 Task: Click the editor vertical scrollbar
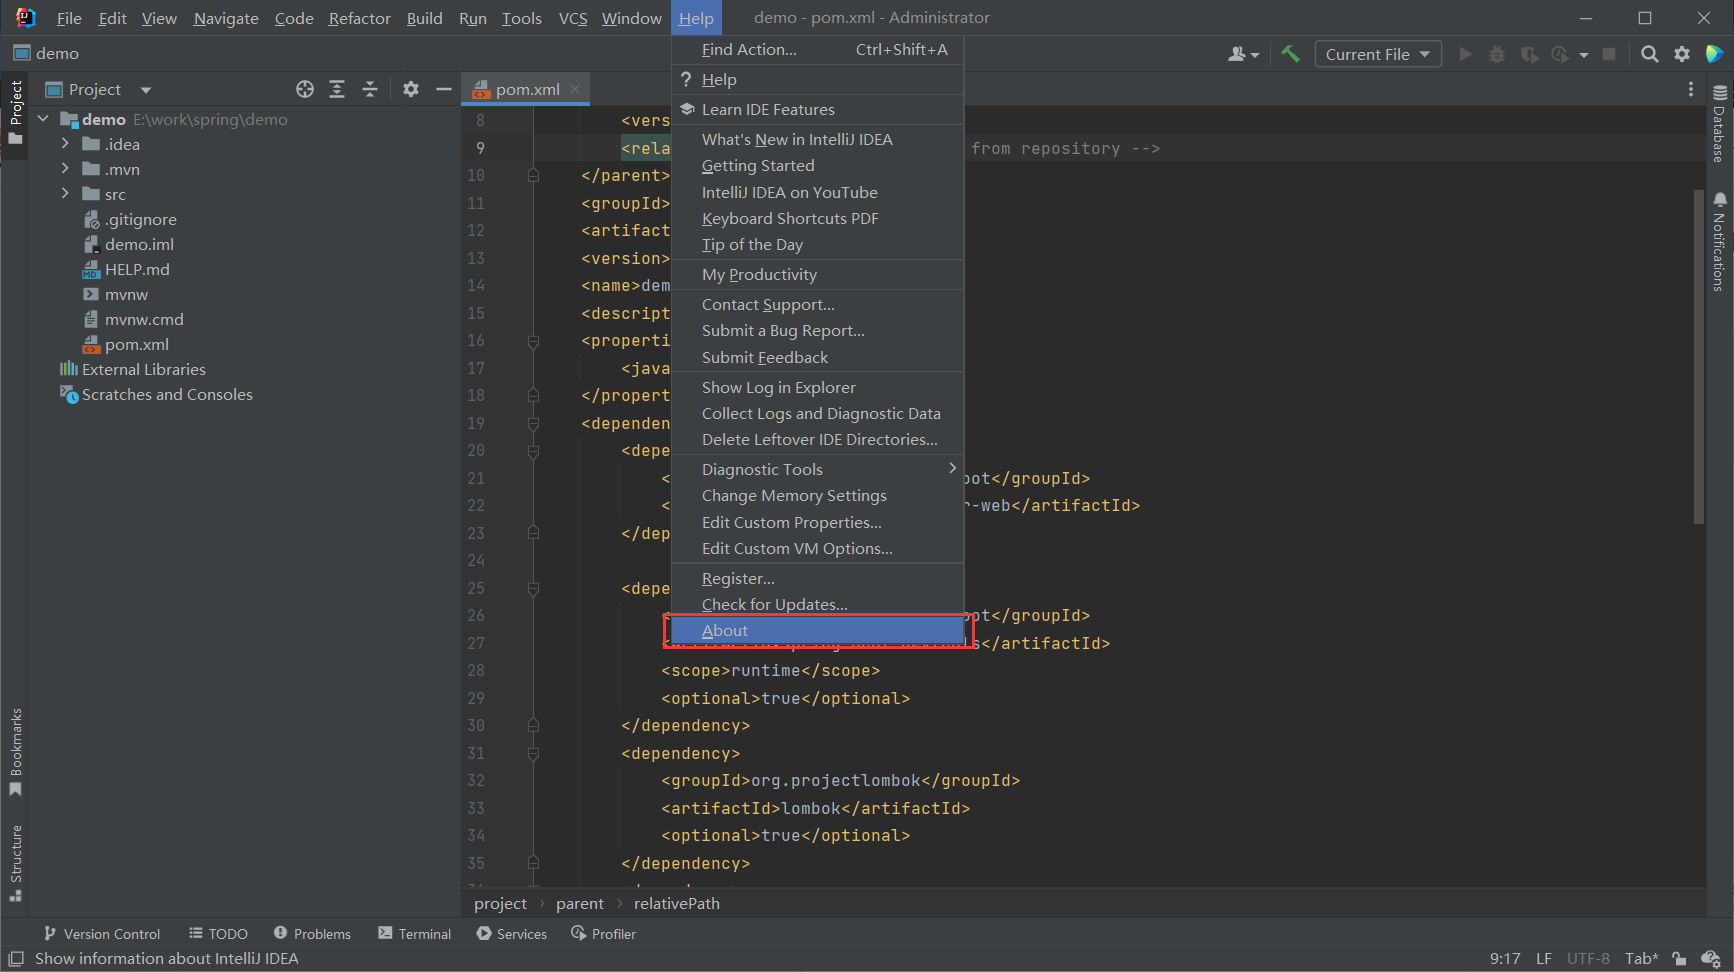(1698, 355)
